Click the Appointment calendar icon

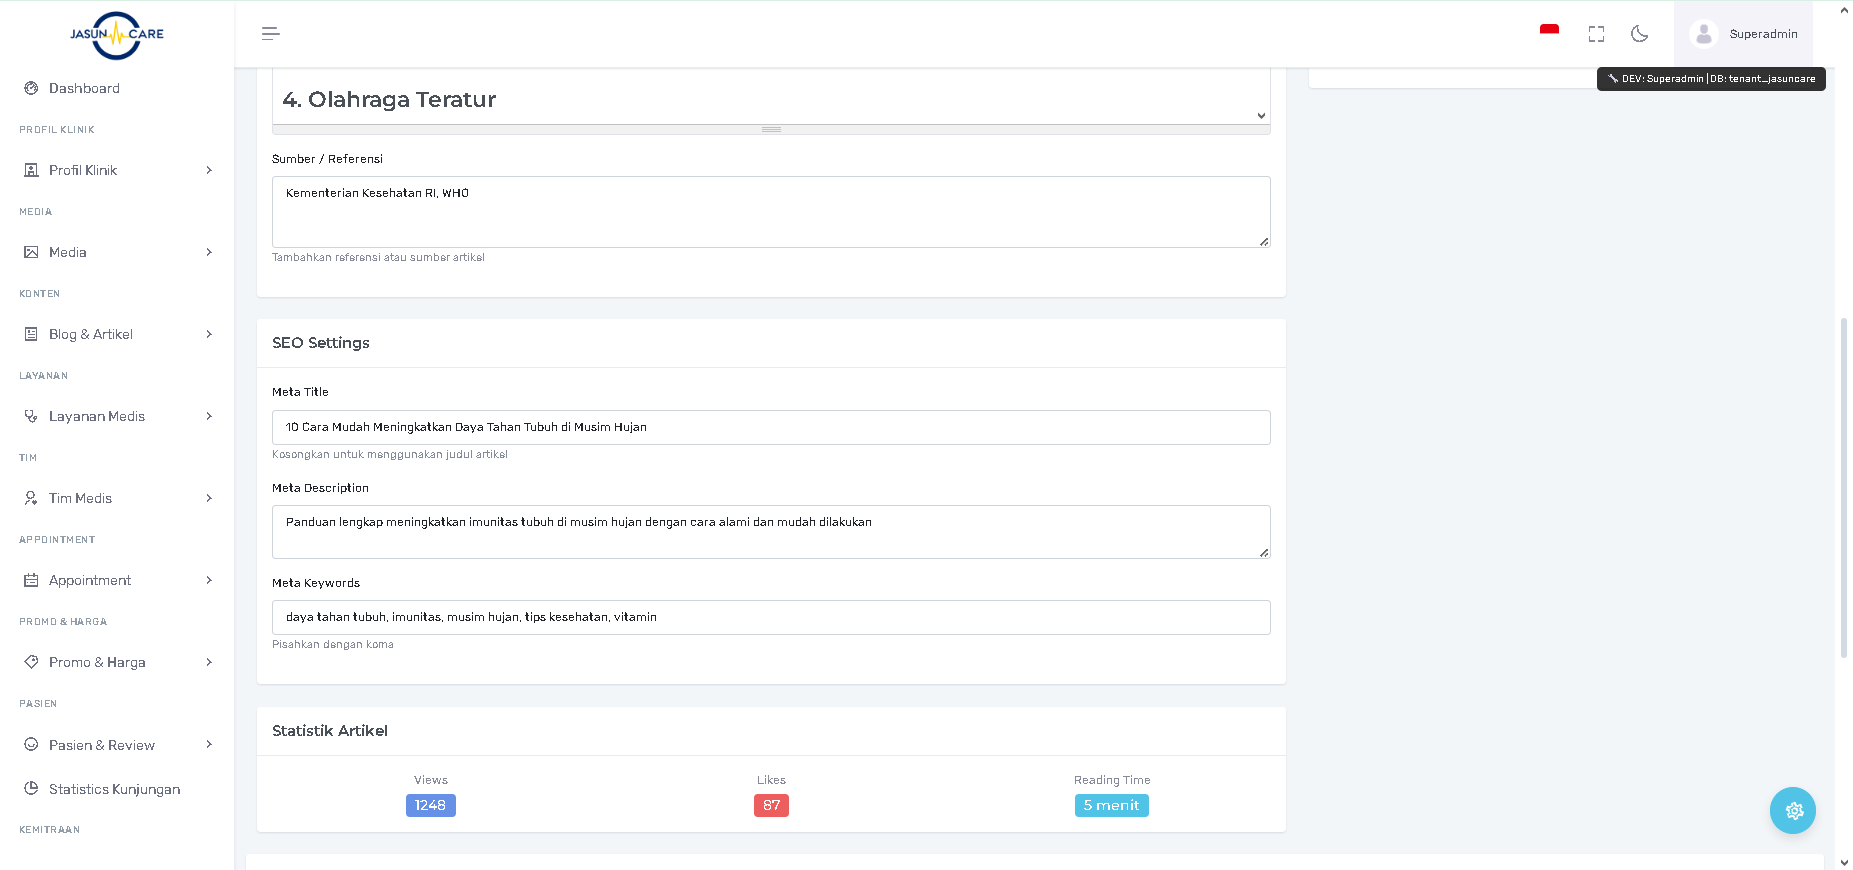(x=31, y=580)
